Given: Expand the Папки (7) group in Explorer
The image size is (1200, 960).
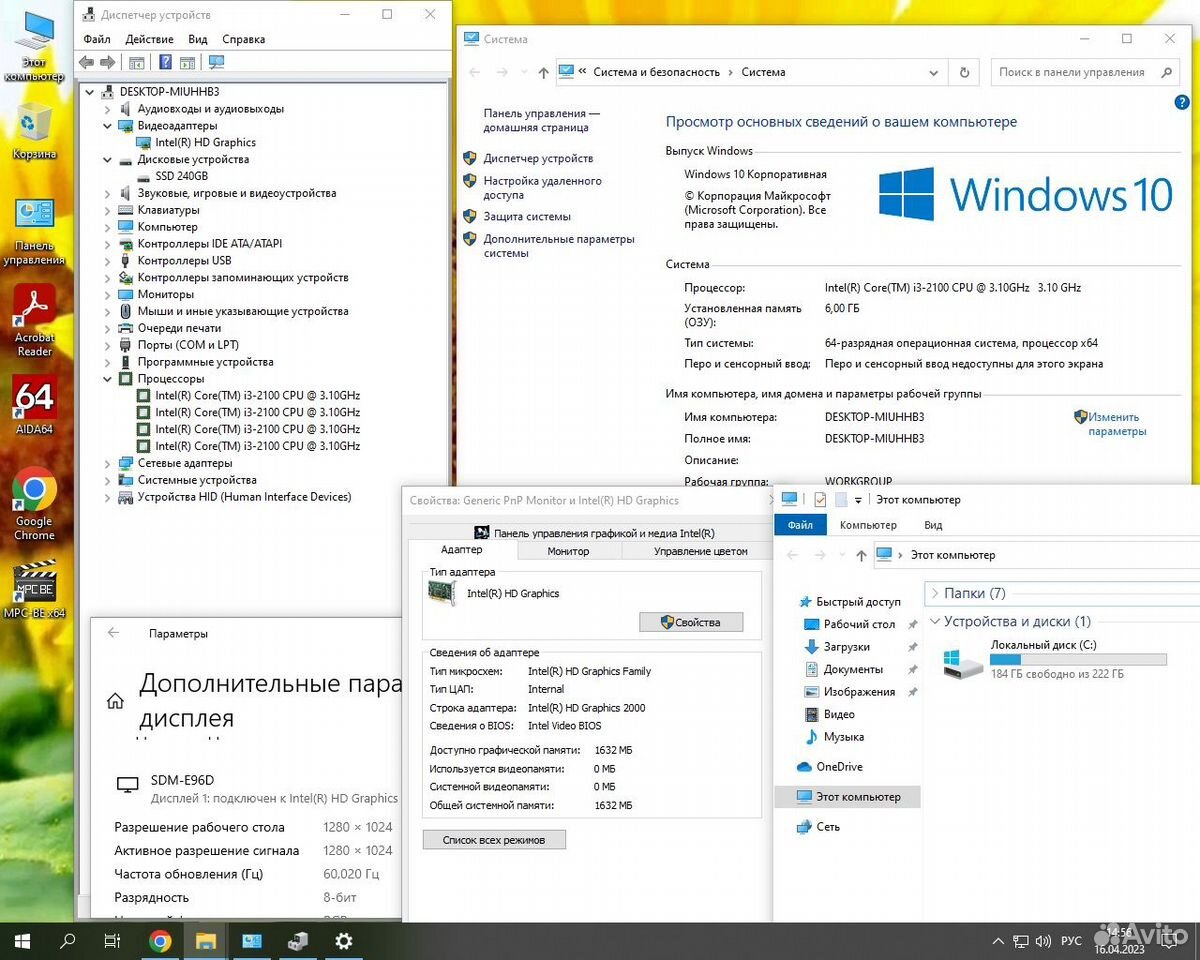Looking at the screenshot, I should tap(935, 593).
